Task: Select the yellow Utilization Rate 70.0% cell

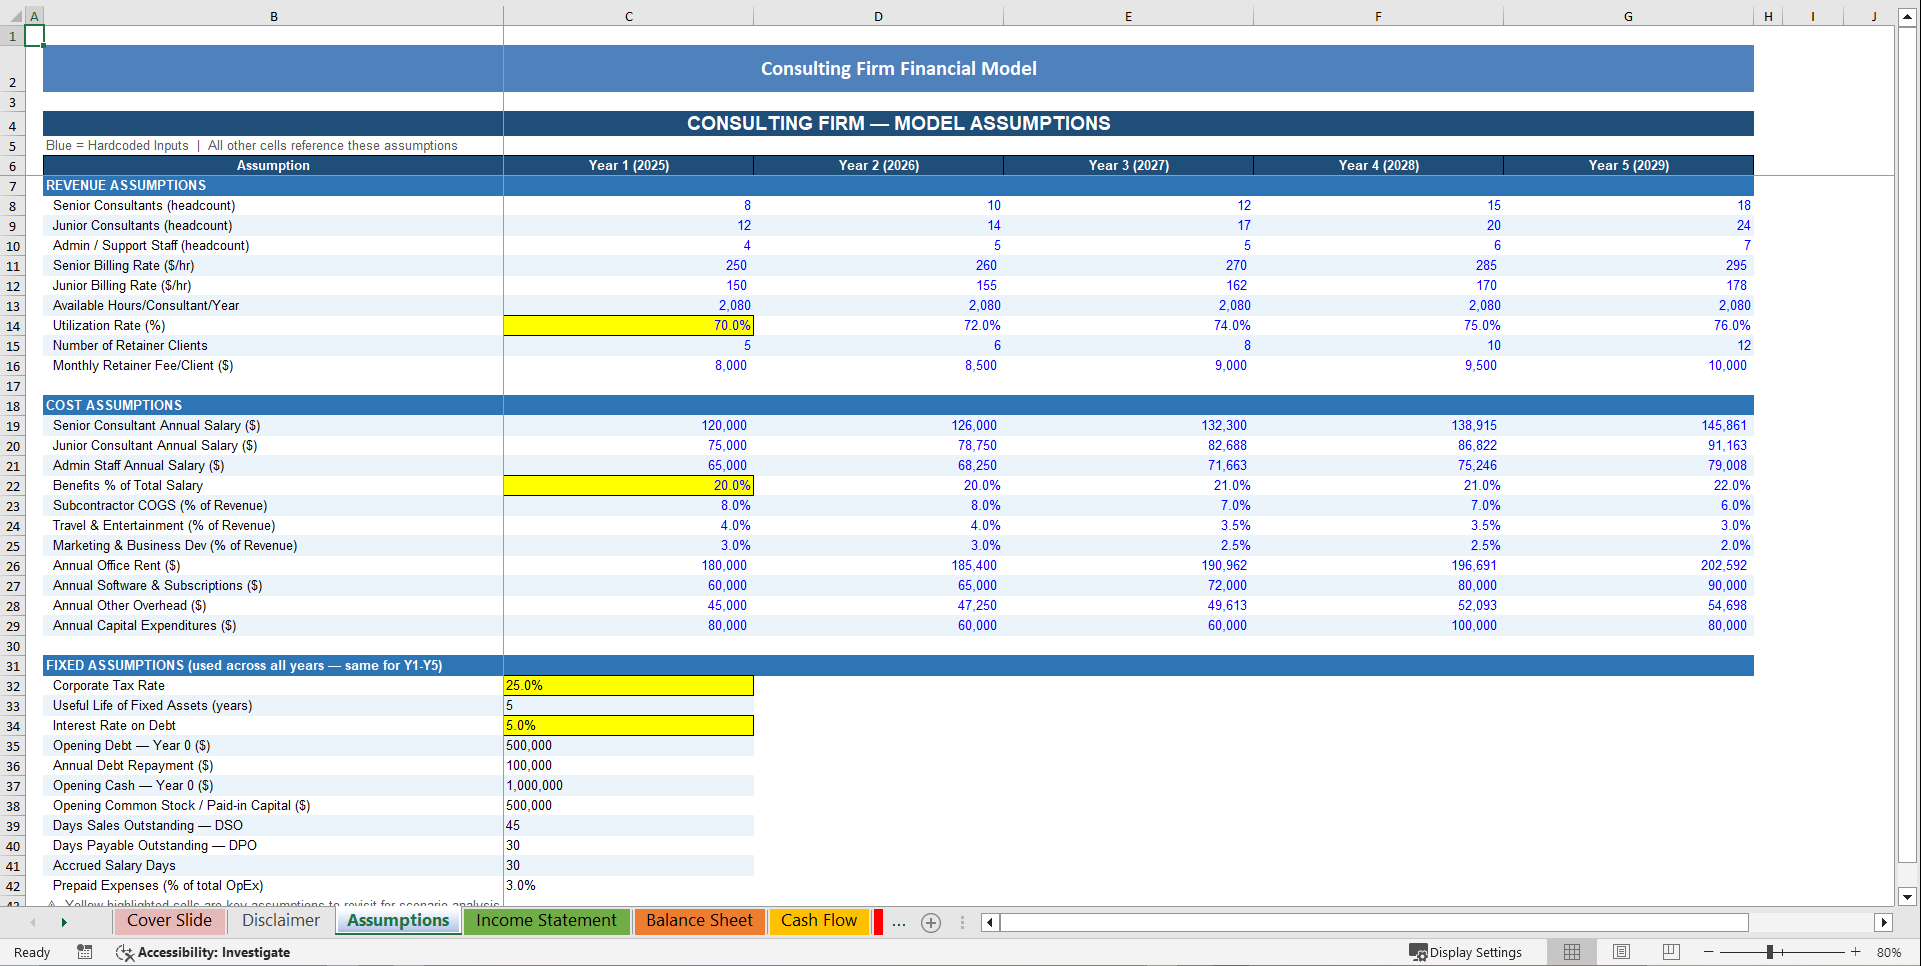Action: pos(629,325)
